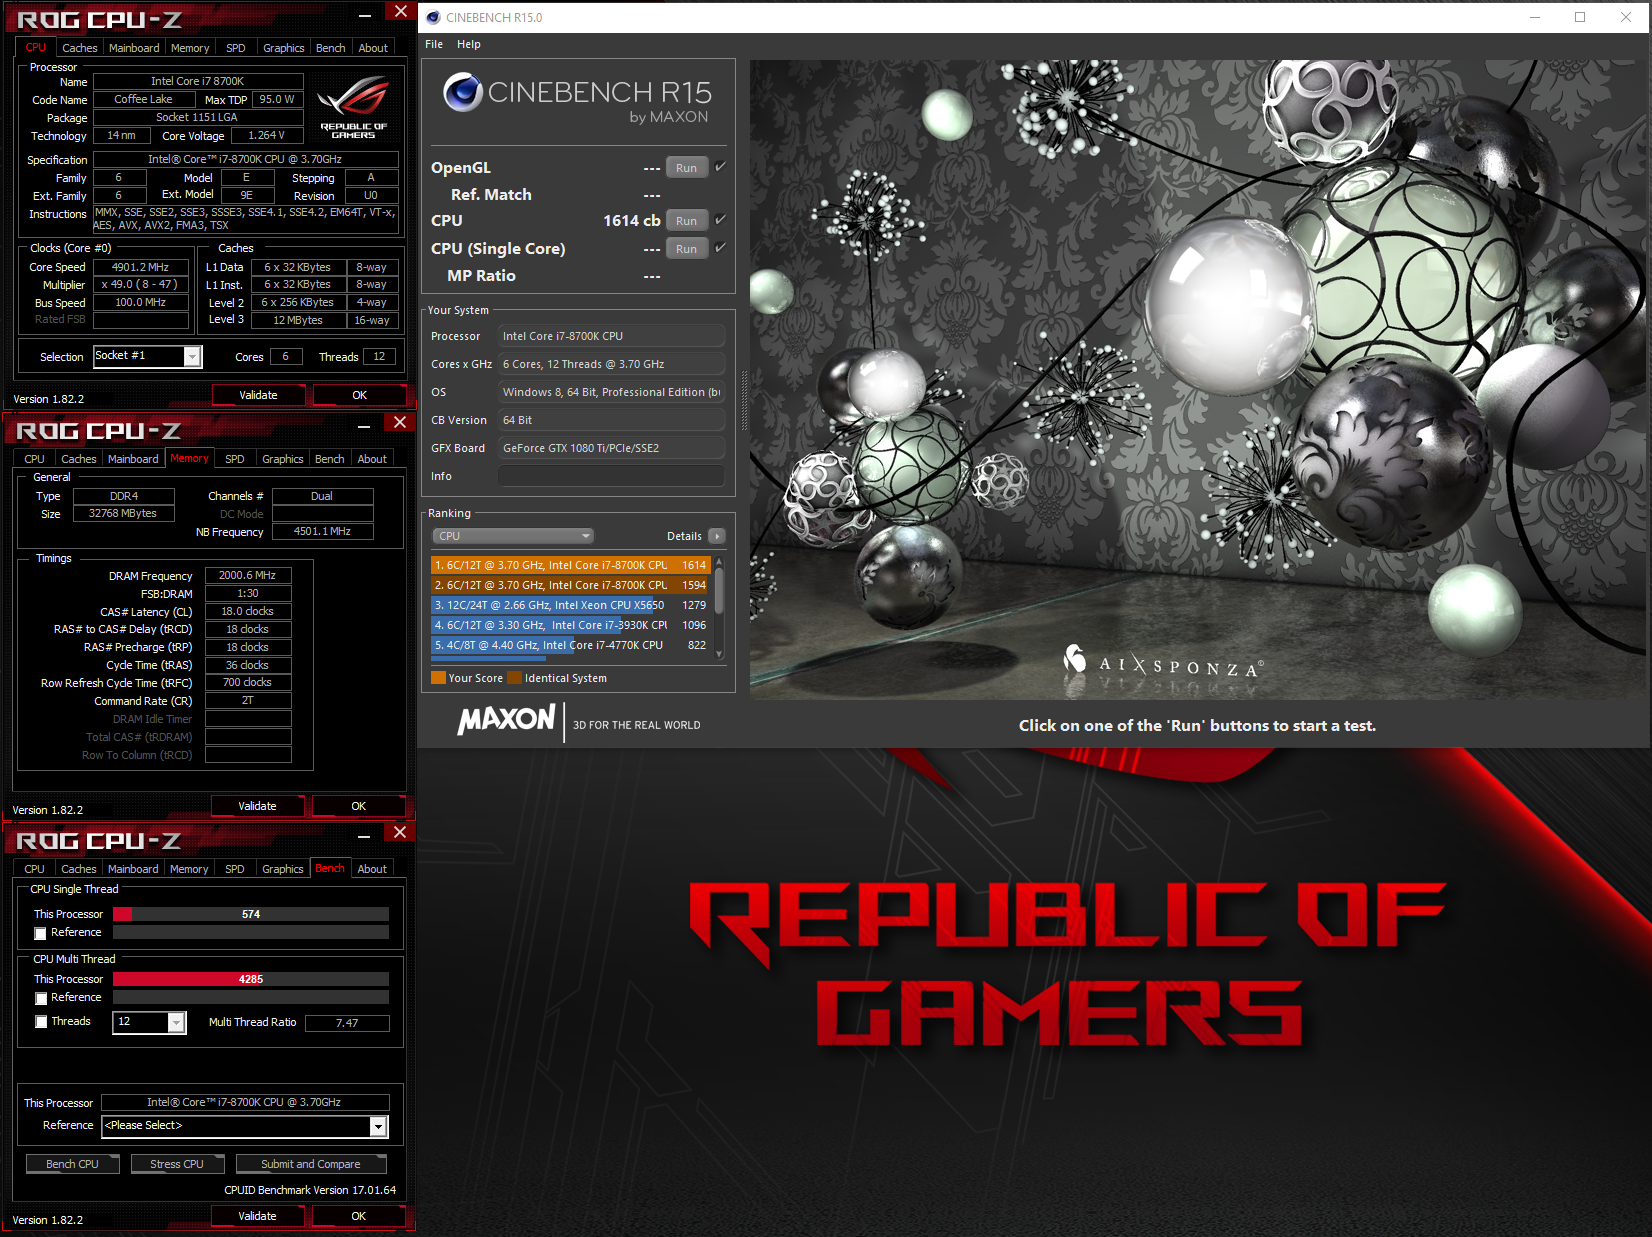Click the DRAM Frequency value 2000.6 MHz
Screen dimensions: 1652x1237
click(248, 575)
